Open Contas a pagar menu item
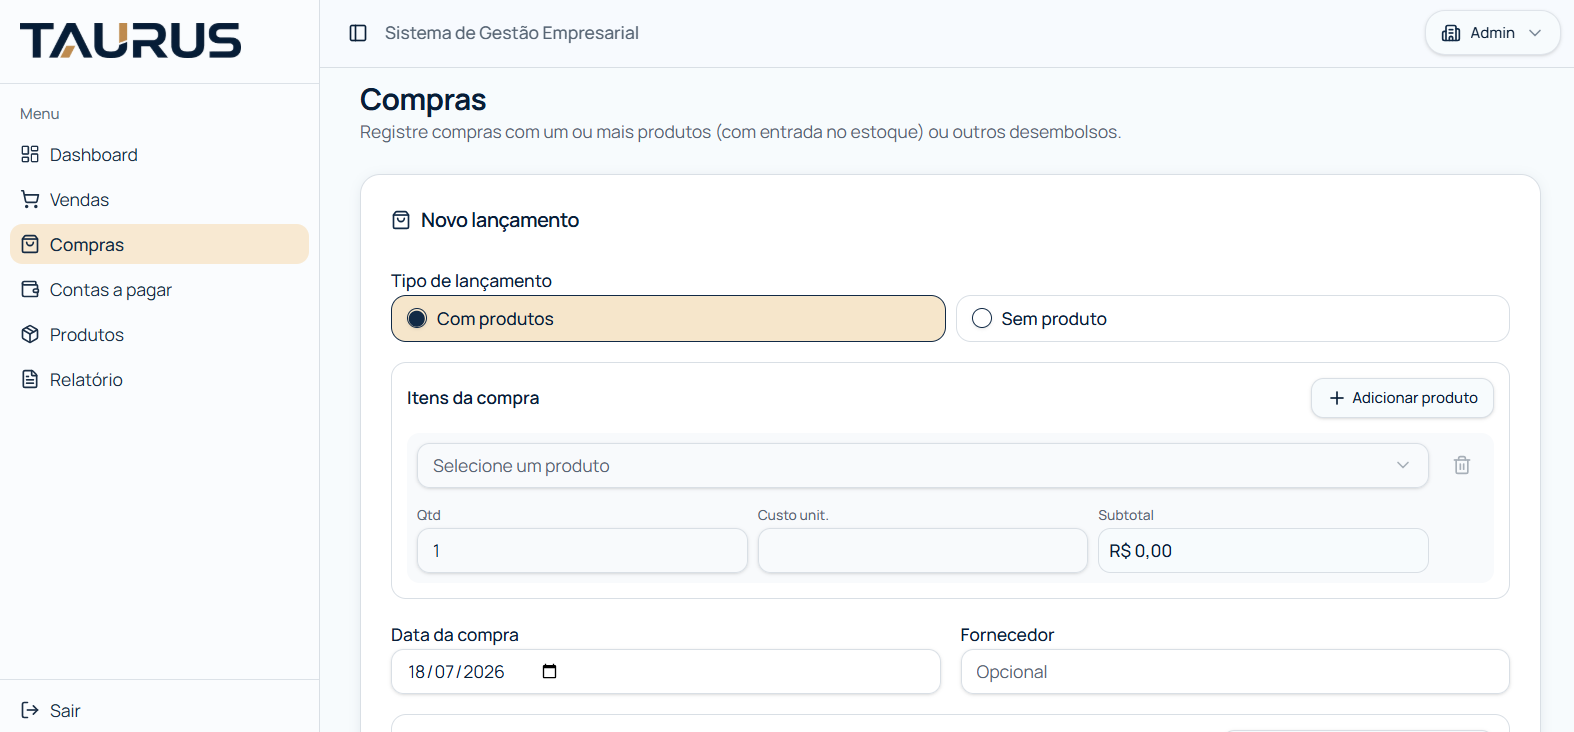Viewport: 1574px width, 732px height. pyautogui.click(x=159, y=289)
